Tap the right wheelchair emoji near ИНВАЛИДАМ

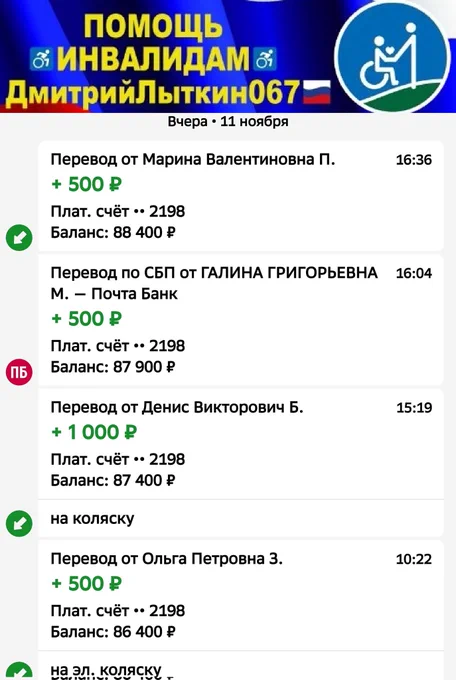pyautogui.click(x=265, y=59)
